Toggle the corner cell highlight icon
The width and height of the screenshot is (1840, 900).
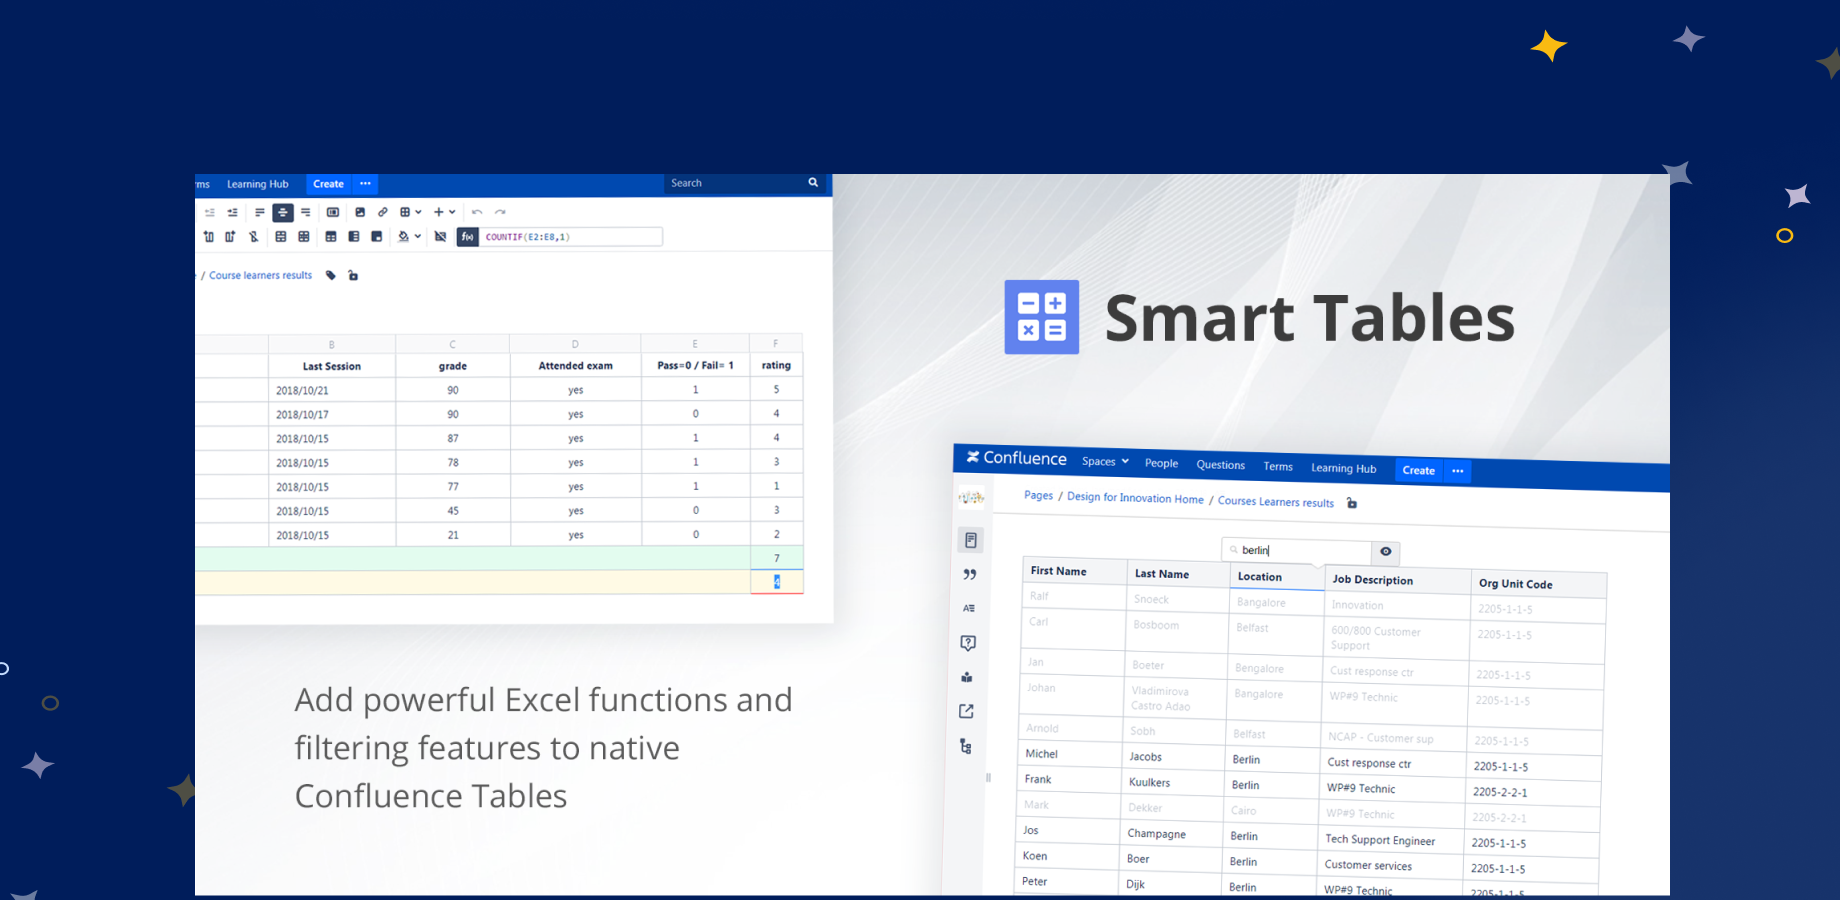click(377, 237)
